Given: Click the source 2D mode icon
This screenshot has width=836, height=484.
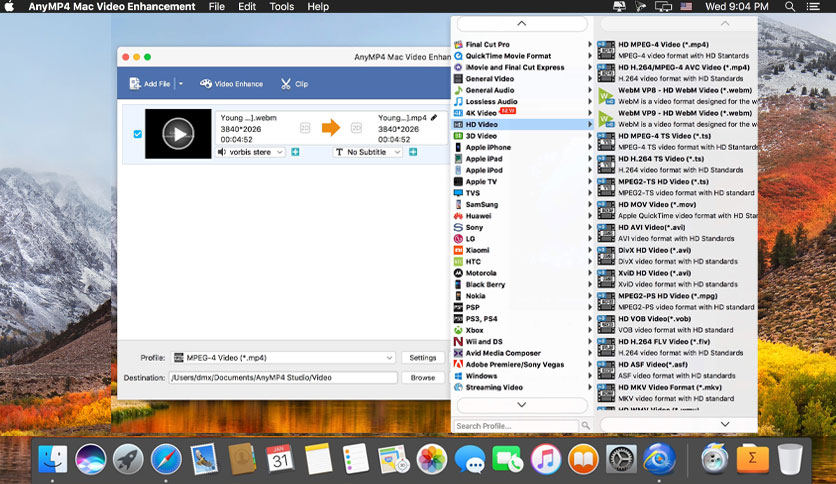Looking at the screenshot, I should 305,128.
